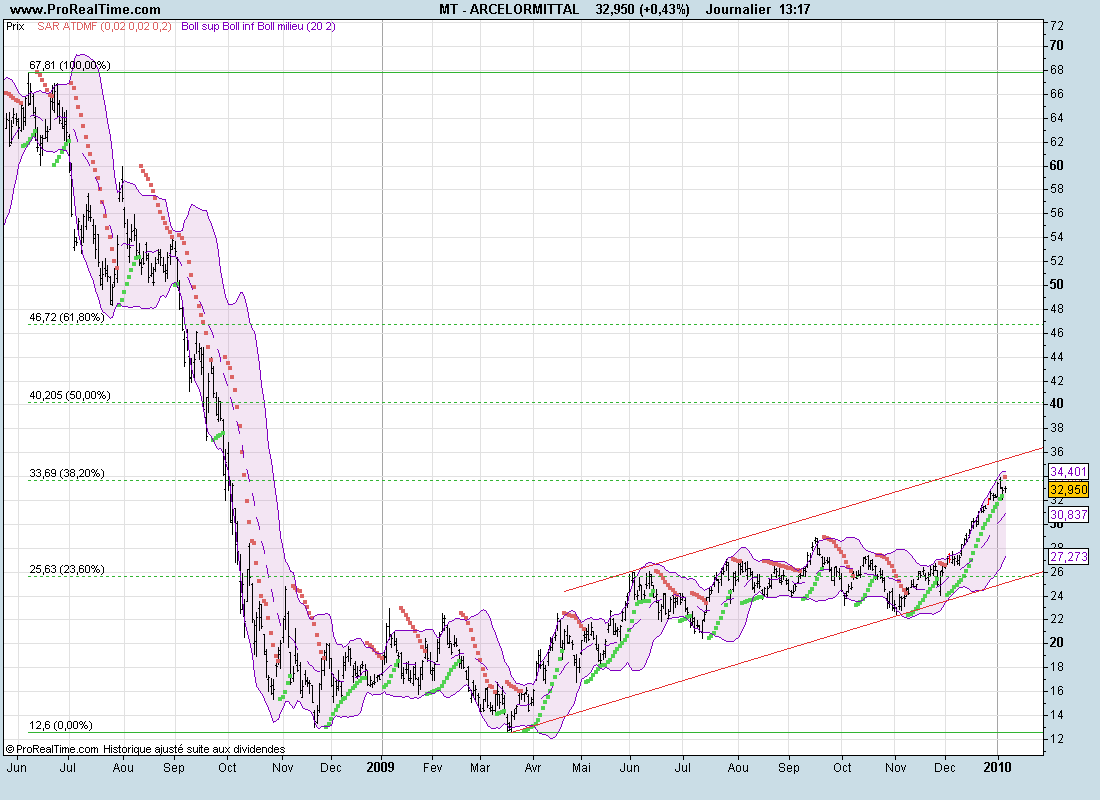
Task: Click the 30,837 middle Bollinger value tag
Action: point(1068,514)
